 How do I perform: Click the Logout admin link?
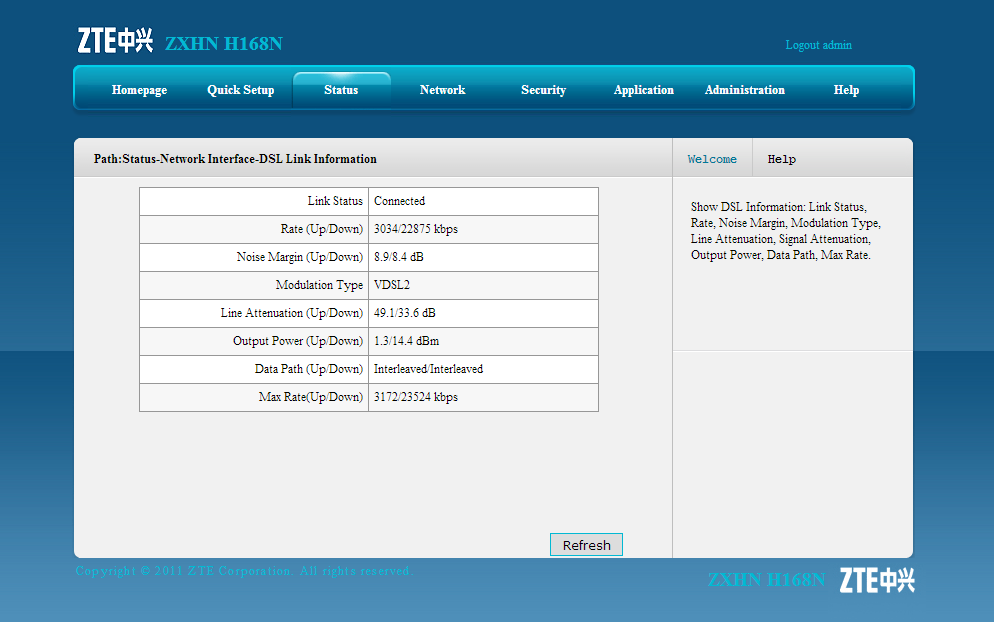click(x=818, y=45)
